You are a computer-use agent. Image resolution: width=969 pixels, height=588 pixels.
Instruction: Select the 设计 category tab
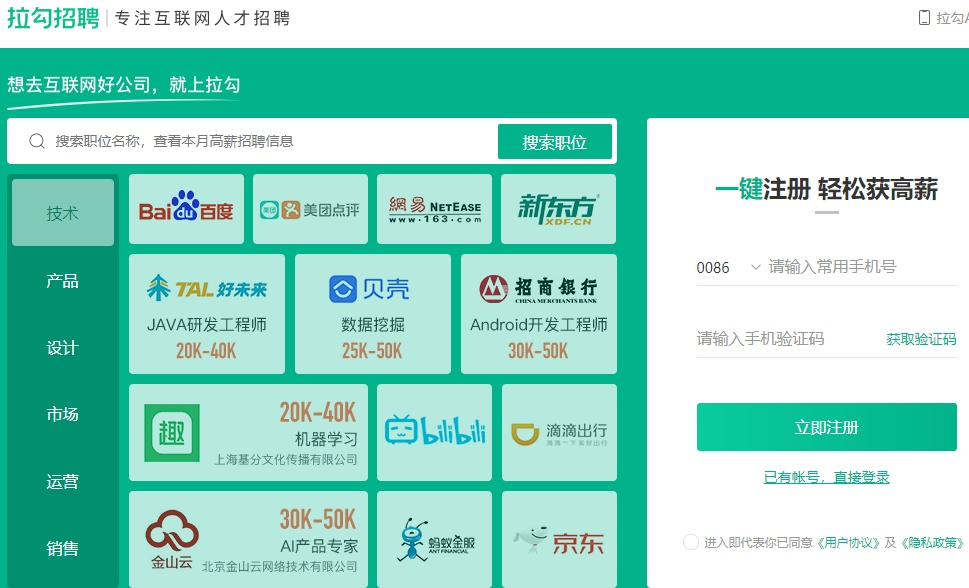click(x=63, y=347)
